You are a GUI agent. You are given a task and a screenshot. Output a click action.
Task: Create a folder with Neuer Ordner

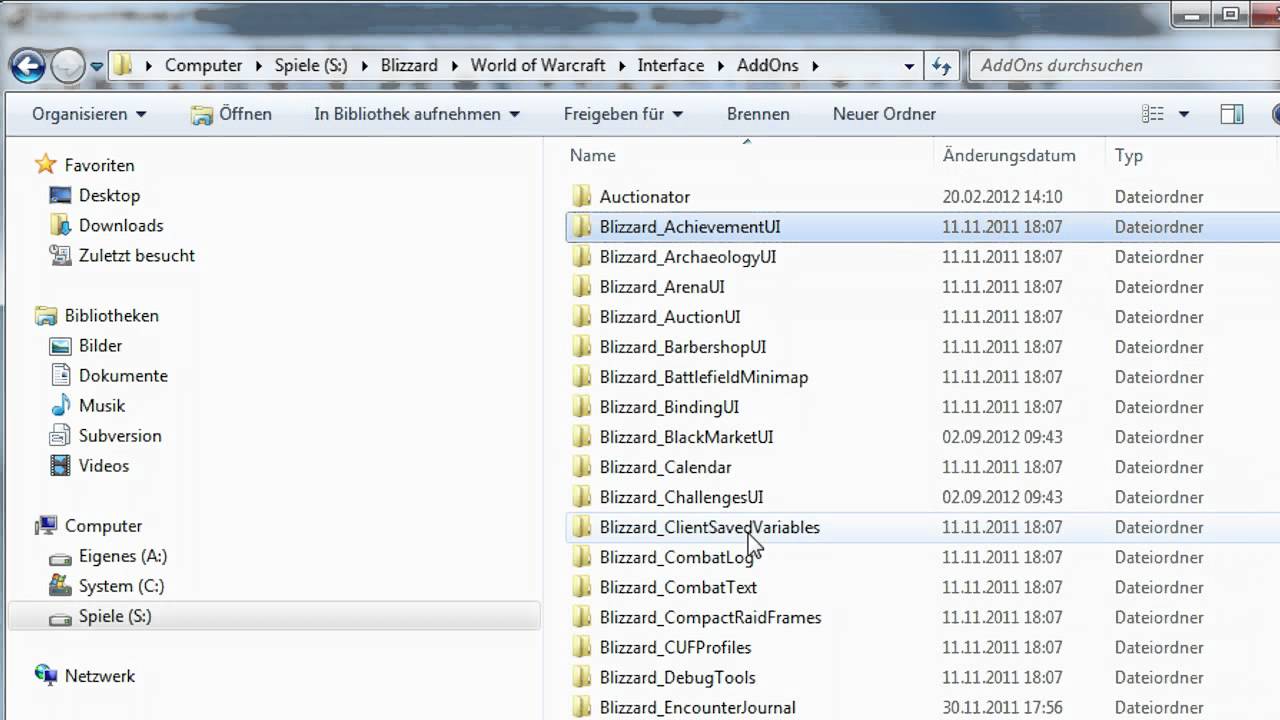[884, 114]
